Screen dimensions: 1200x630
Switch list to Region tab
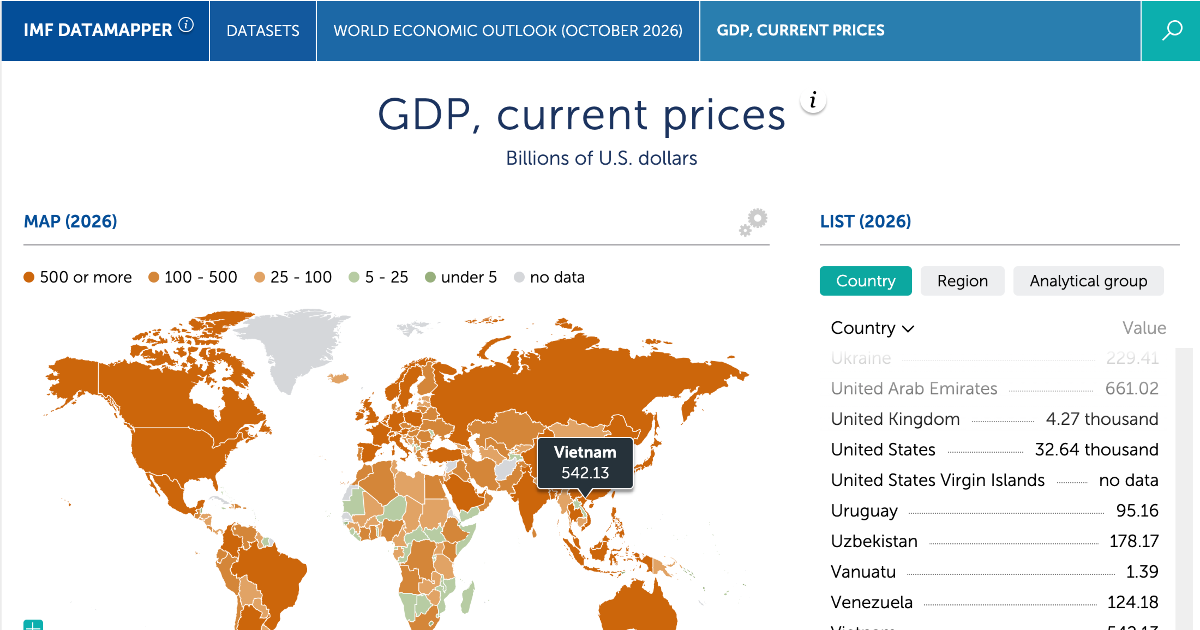coord(962,281)
